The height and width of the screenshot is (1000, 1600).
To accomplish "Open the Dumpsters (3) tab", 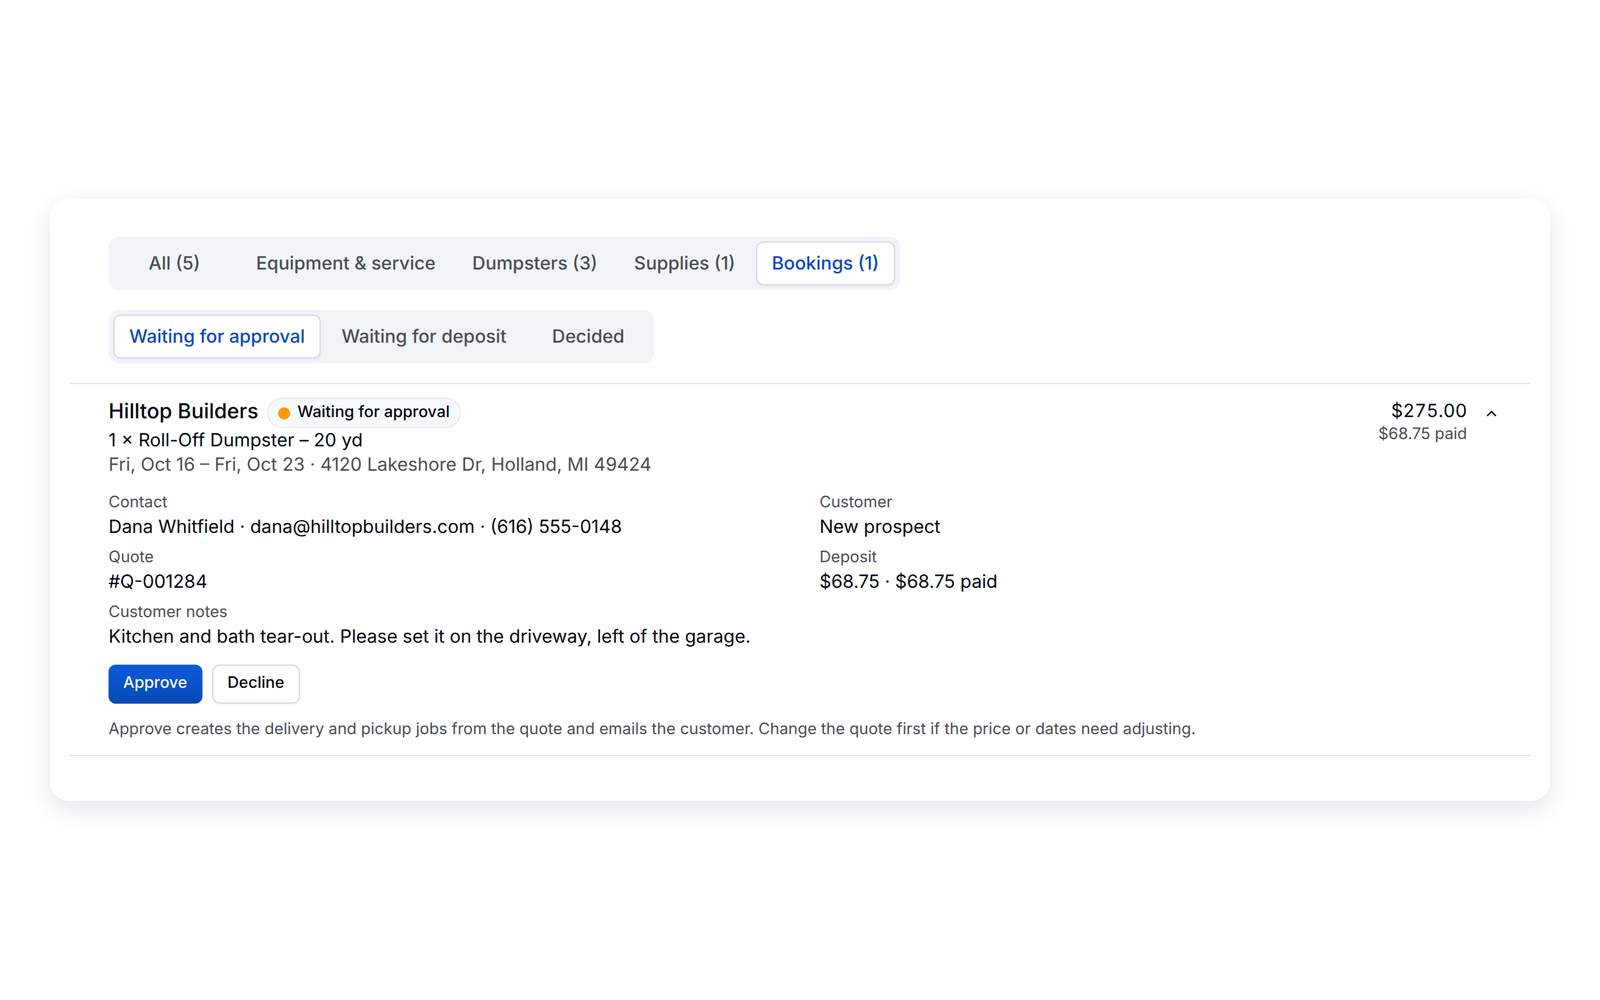I will click(534, 263).
